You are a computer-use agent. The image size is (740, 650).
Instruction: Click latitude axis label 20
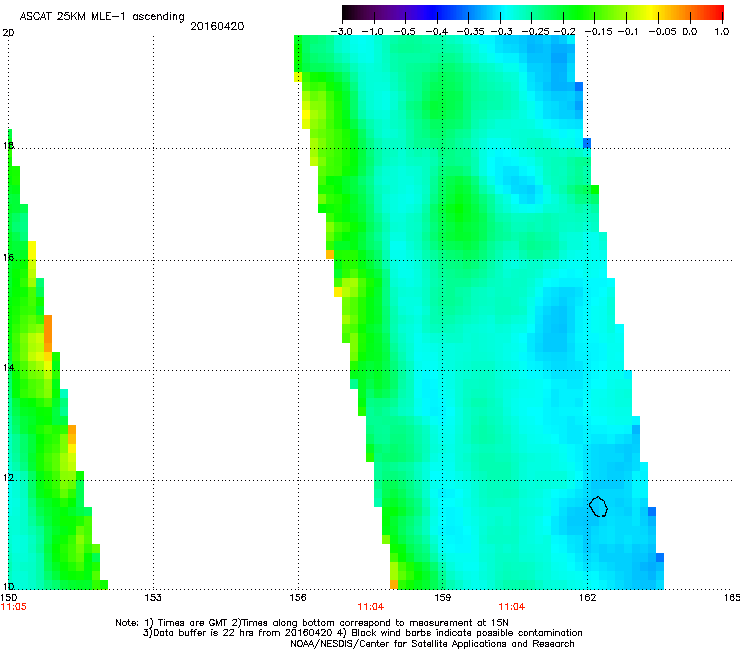tap(8, 33)
